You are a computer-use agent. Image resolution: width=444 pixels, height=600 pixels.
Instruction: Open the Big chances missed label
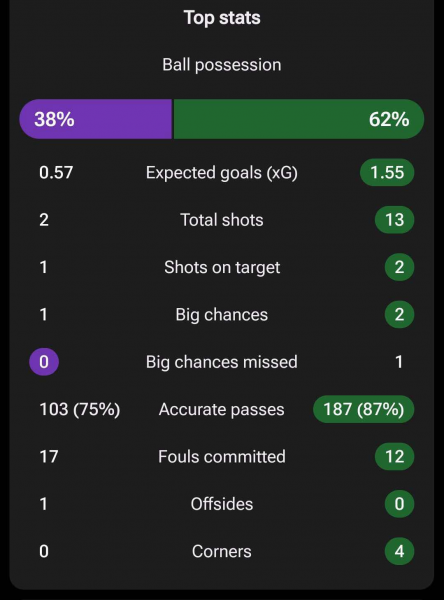(x=222, y=362)
